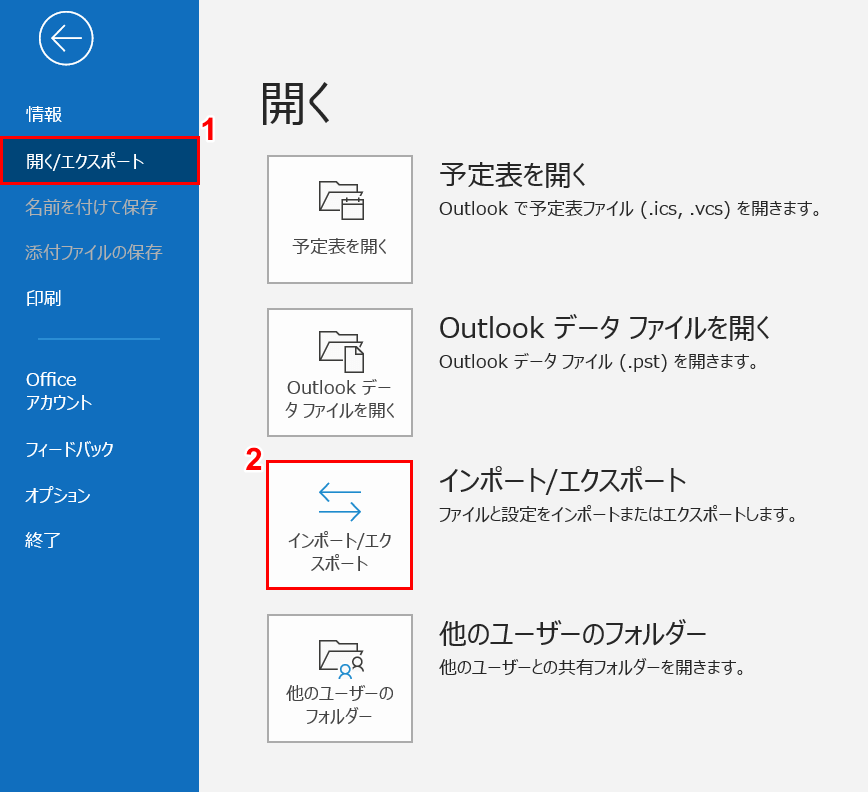Click the blue two-way arrows import/export icon
Viewport: 868px width, 792px height.
340,501
